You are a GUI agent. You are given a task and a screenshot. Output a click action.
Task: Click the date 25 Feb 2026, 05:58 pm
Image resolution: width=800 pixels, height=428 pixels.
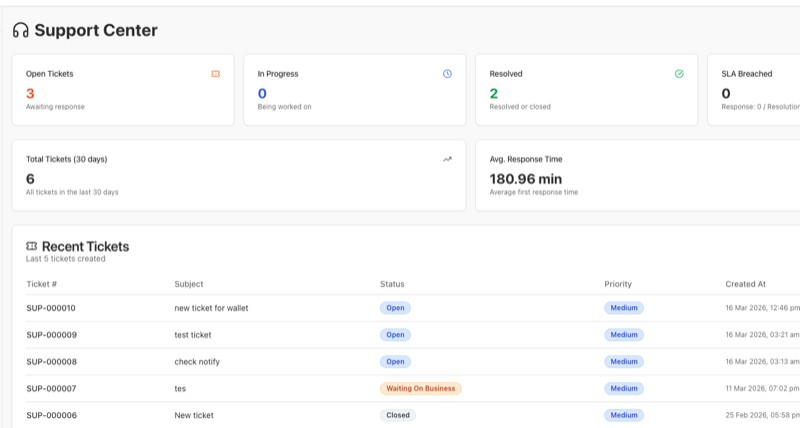(x=762, y=415)
